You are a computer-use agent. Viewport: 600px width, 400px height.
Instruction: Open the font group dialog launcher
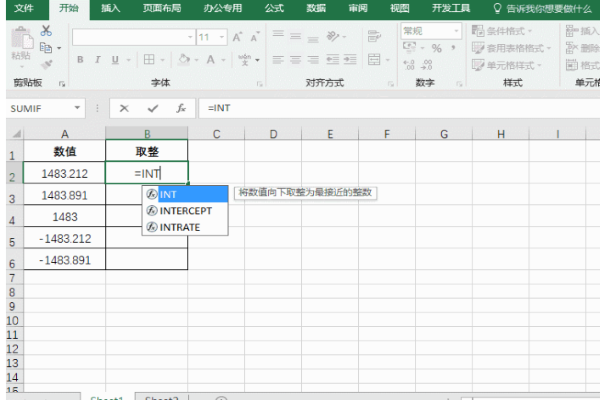pos(259,84)
